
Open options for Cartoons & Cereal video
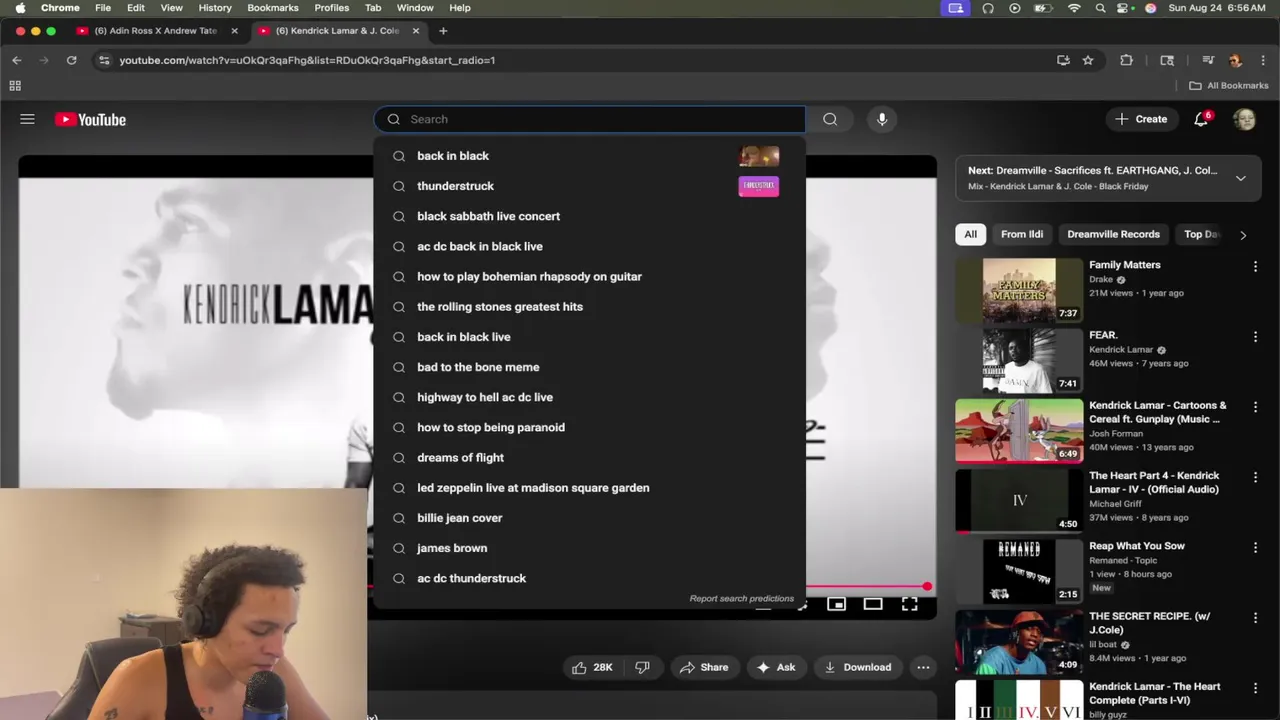click(x=1255, y=407)
